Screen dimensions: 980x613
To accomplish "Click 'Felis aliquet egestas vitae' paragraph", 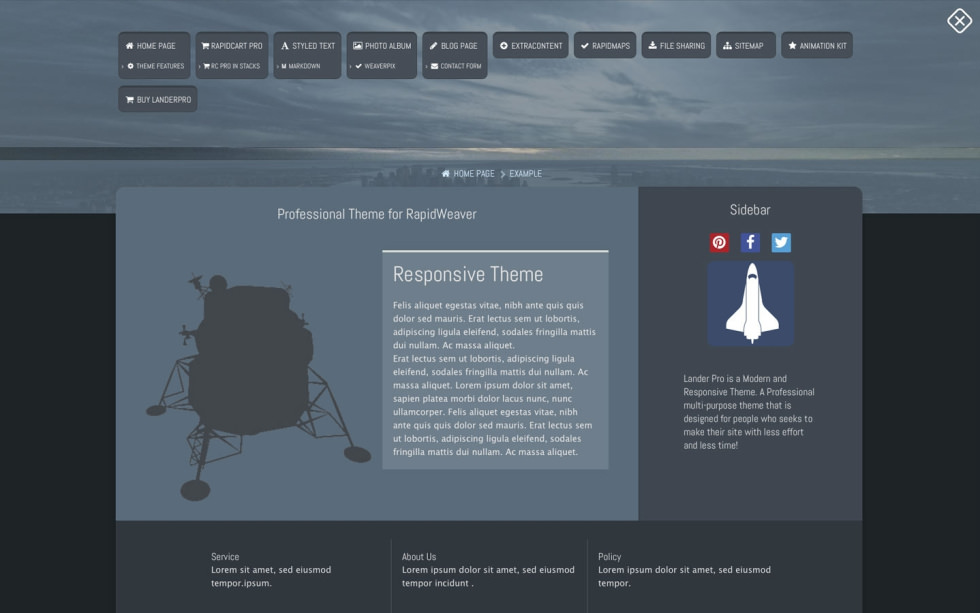I will (x=494, y=379).
